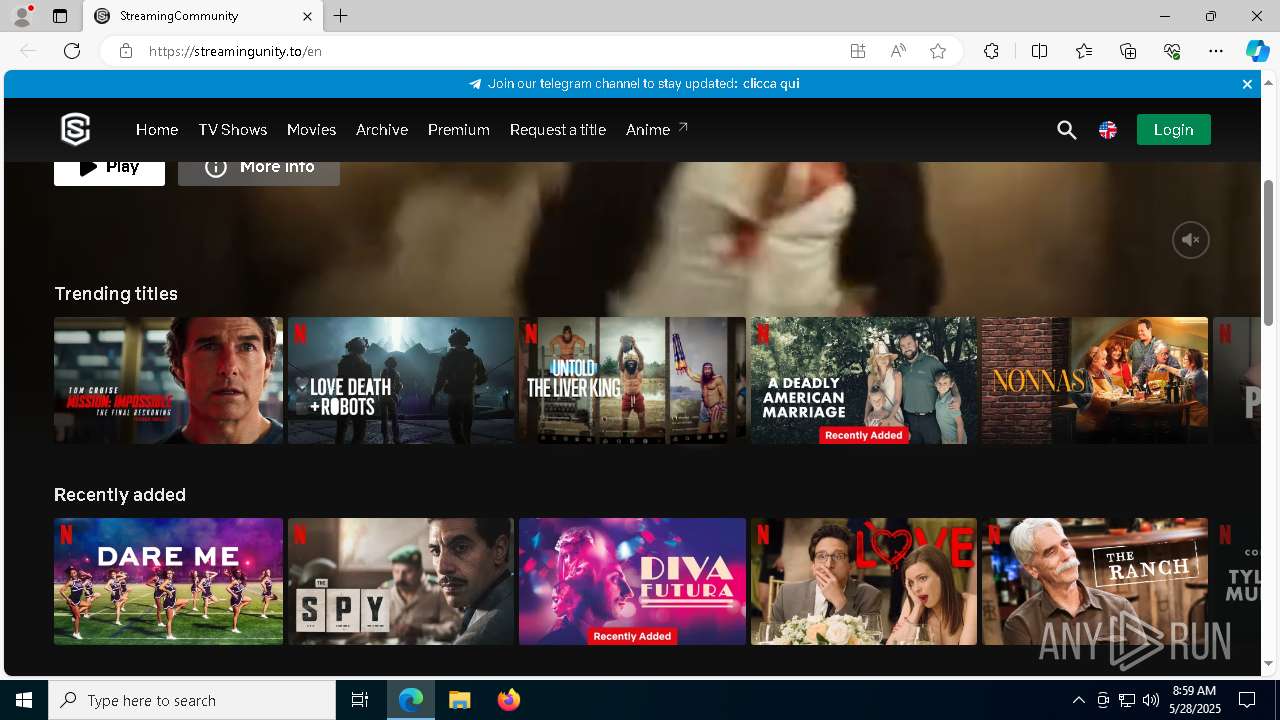This screenshot has width=1280, height=720.
Task: Open Love Death + Robots thumbnail
Action: click(x=401, y=380)
